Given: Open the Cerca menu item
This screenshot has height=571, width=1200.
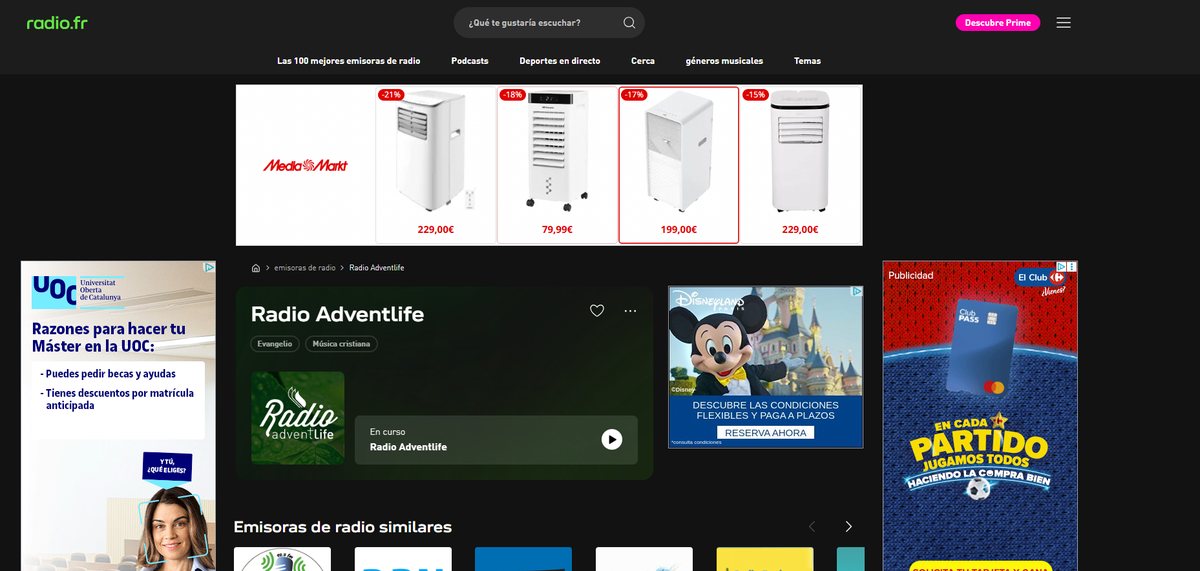Looking at the screenshot, I should click(x=643, y=61).
